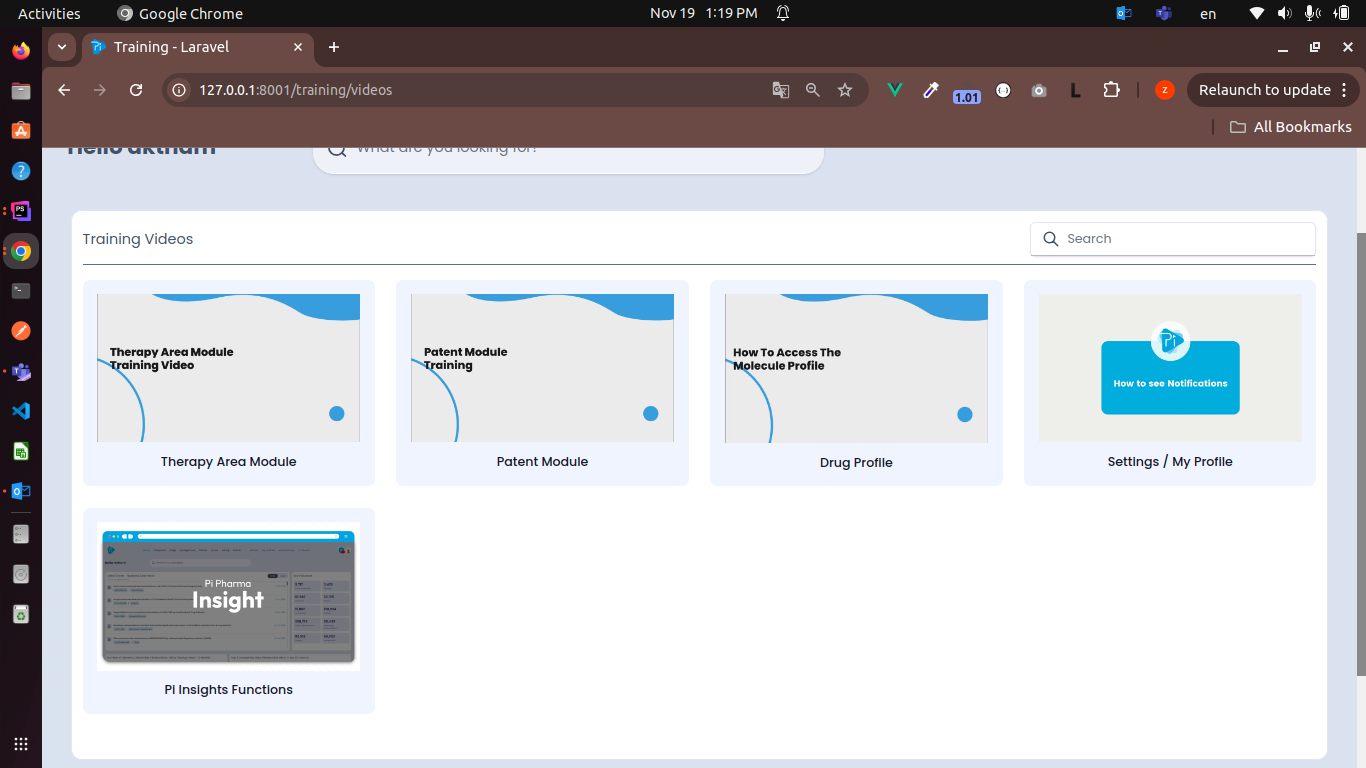This screenshot has height=768, width=1366.
Task: Open Firefox from the Ubuntu dock
Action: tap(21, 50)
